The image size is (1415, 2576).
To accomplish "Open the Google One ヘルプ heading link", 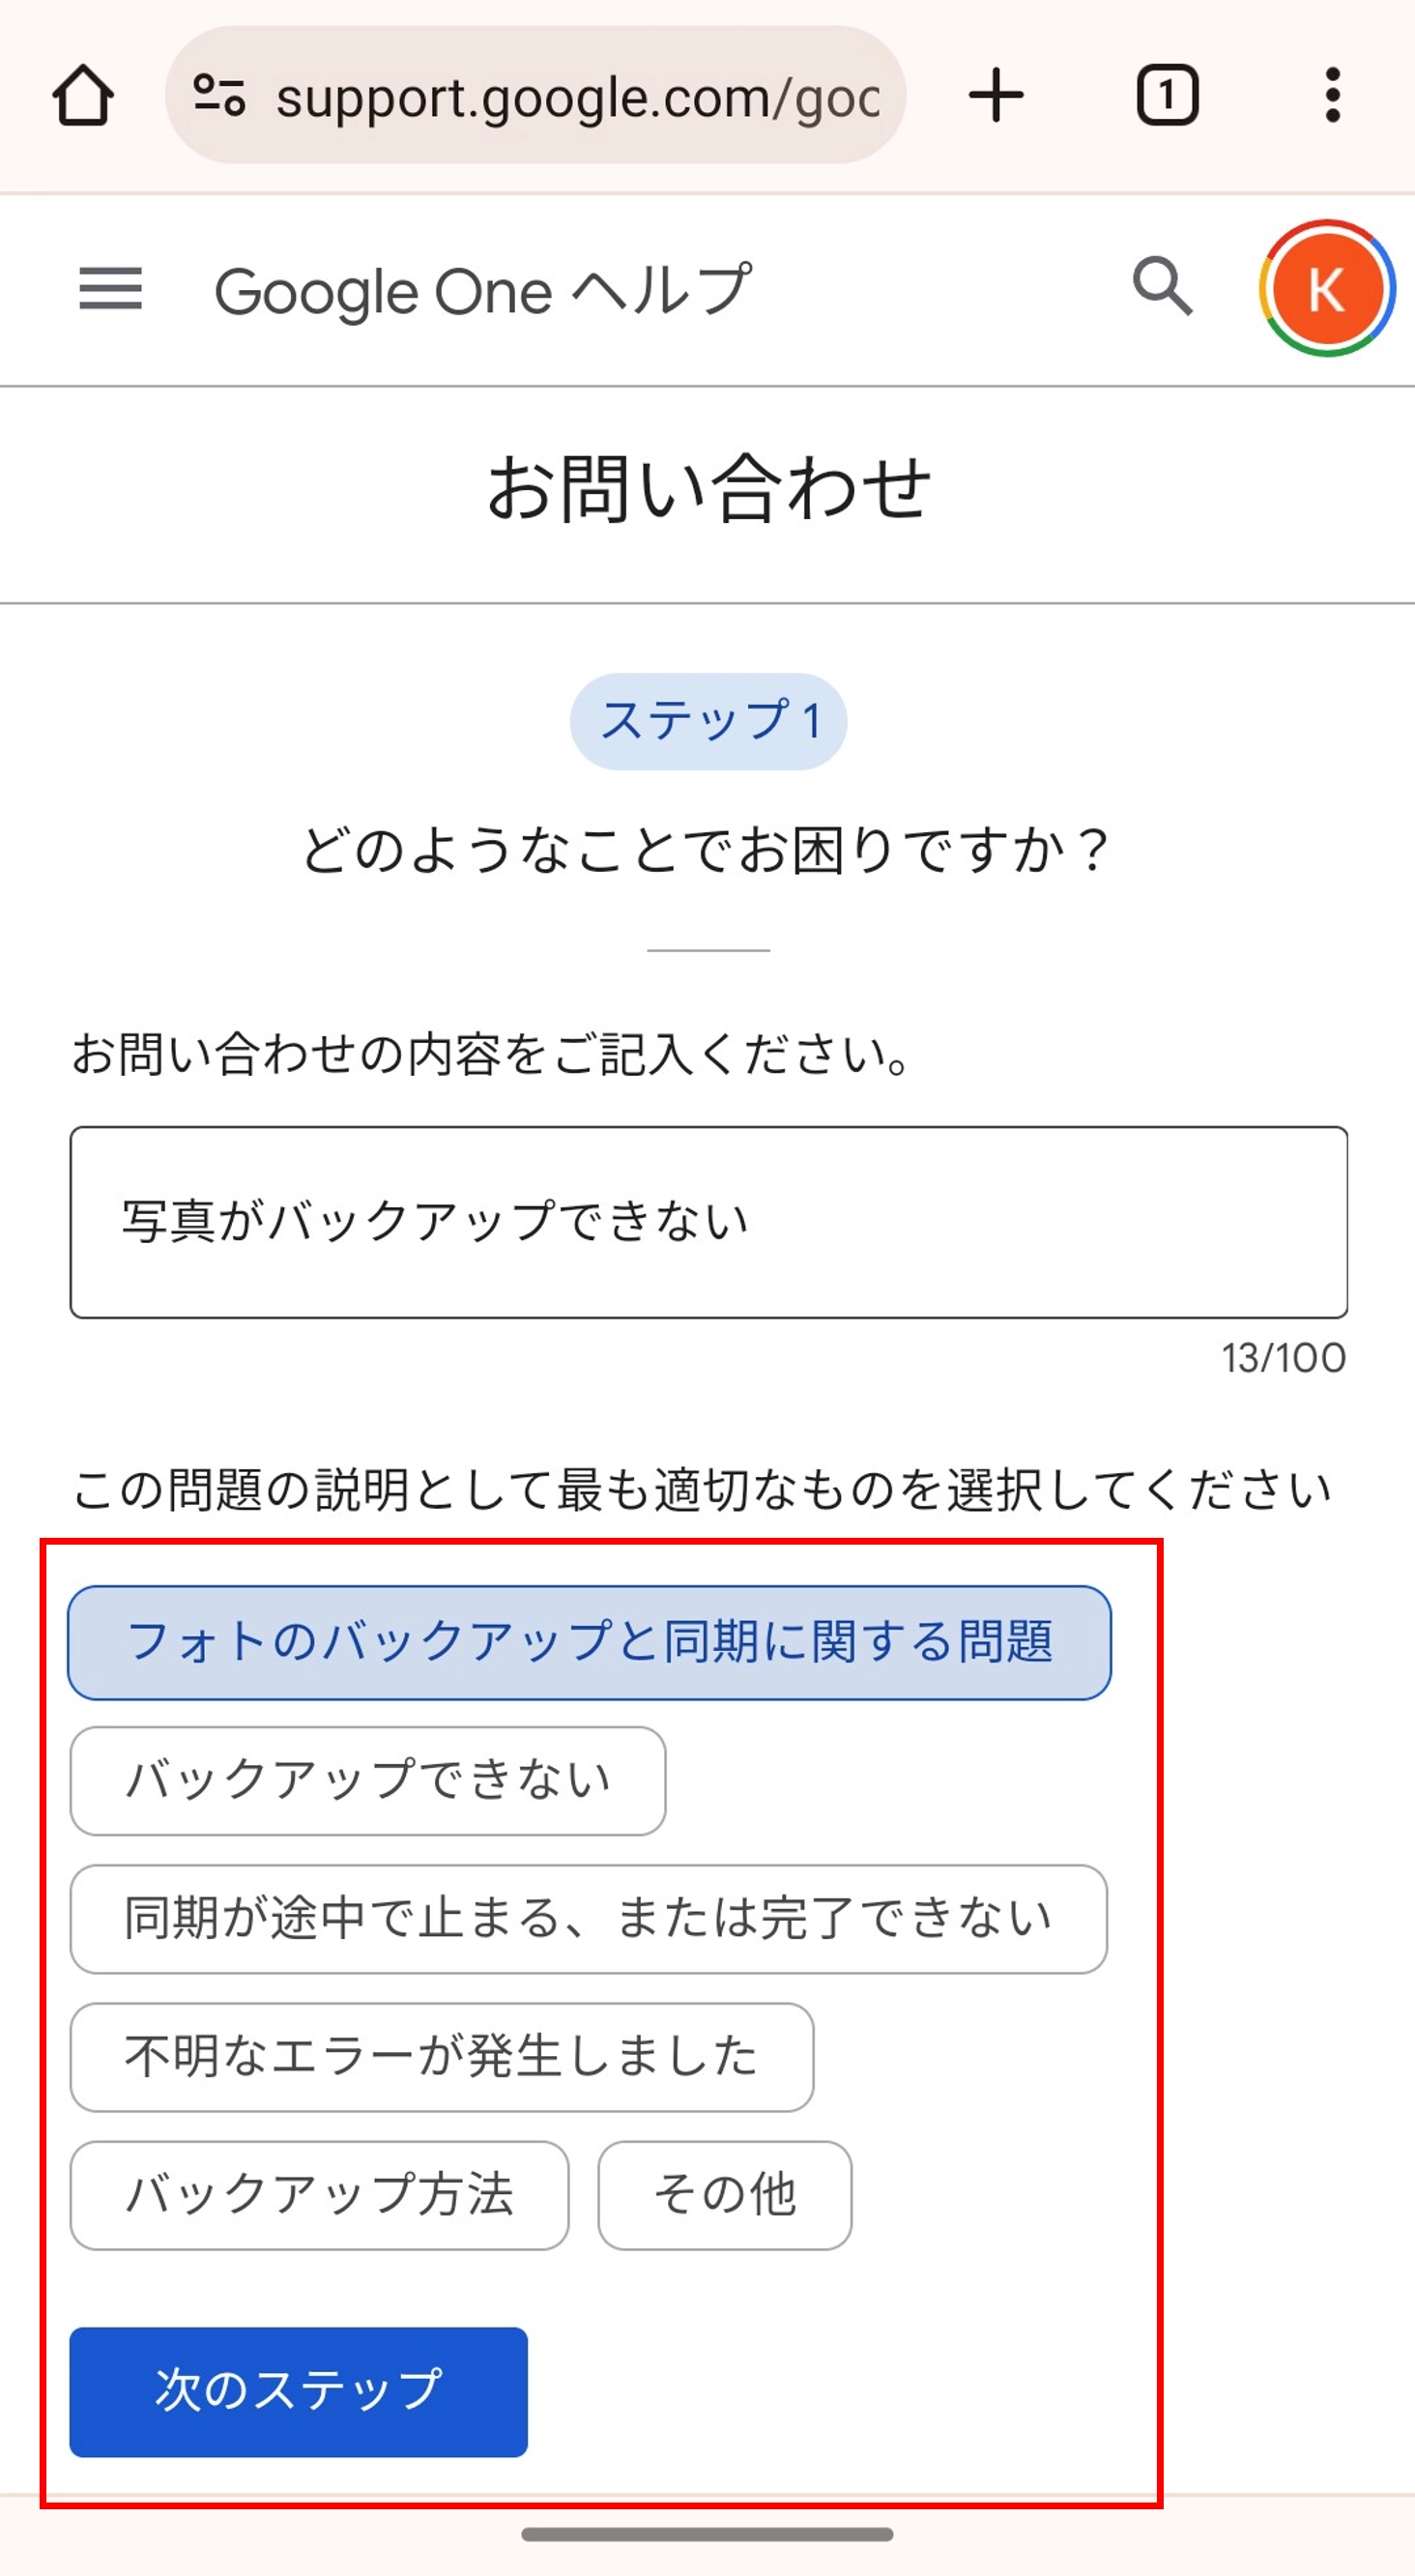I will tap(480, 290).
